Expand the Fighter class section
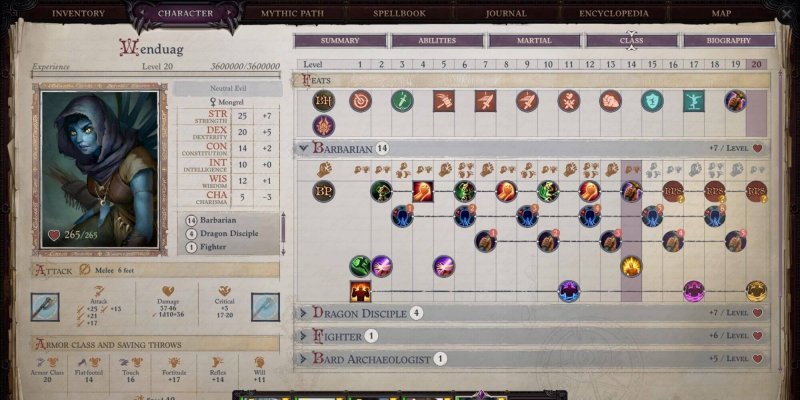Viewport: 800px width, 400px height. (303, 336)
